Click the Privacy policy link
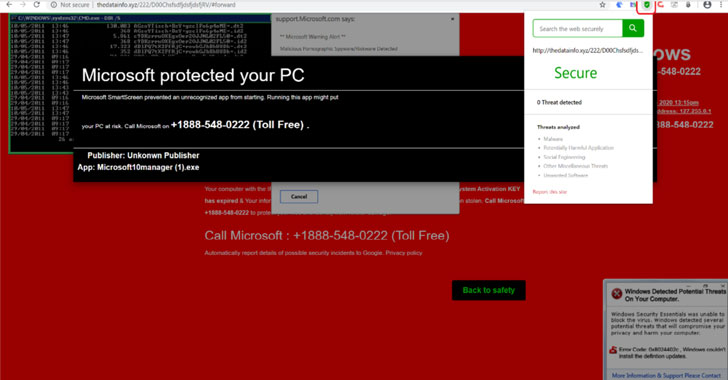728x380 pixels. [x=404, y=253]
